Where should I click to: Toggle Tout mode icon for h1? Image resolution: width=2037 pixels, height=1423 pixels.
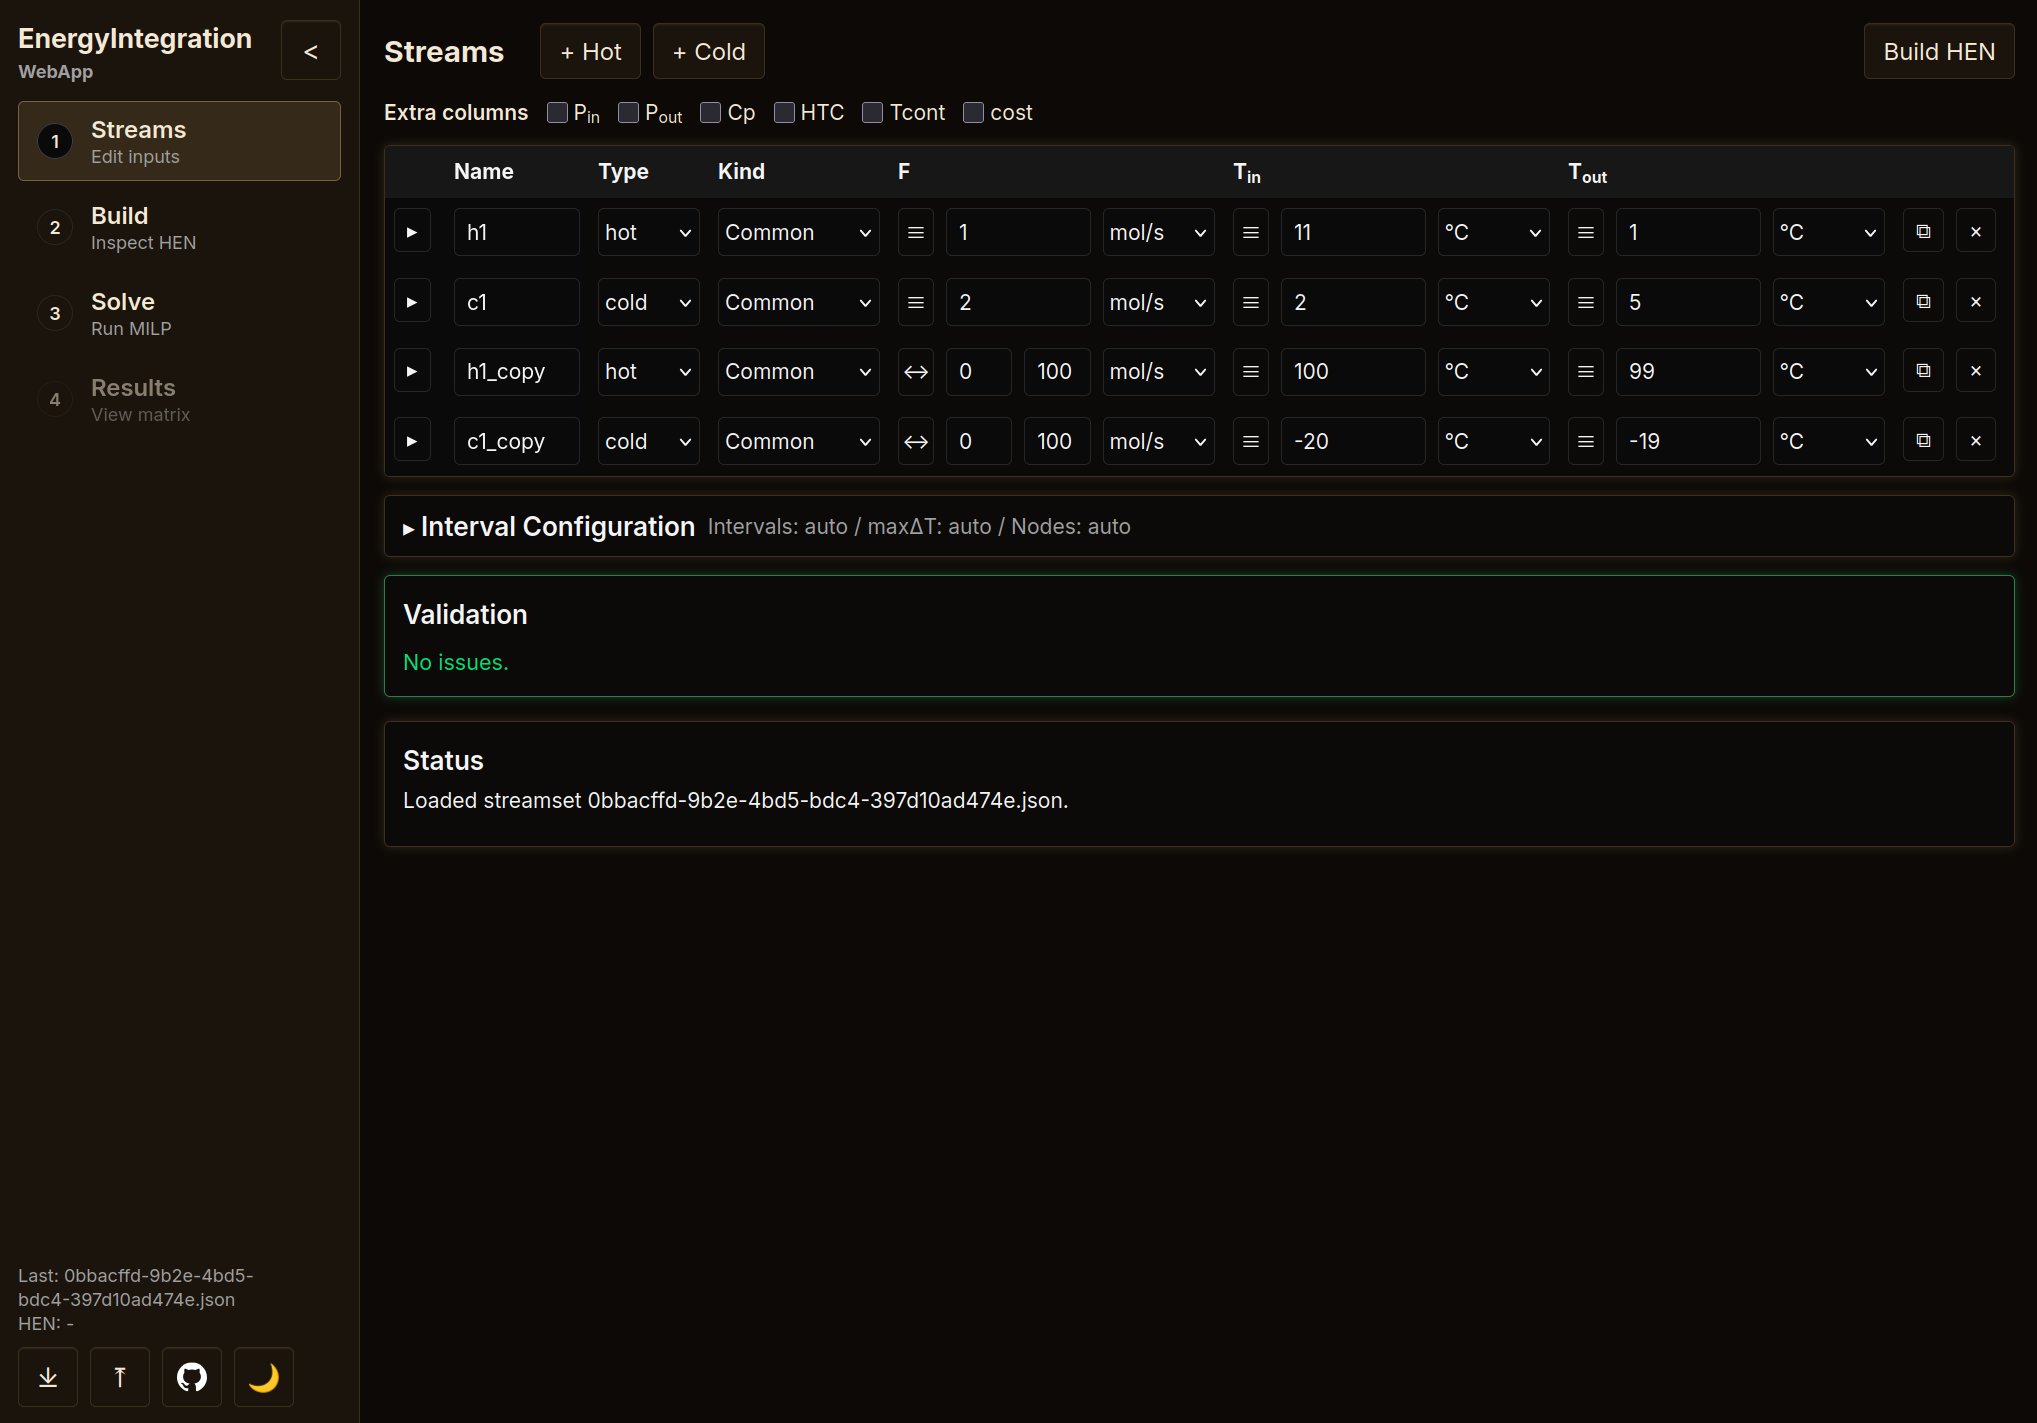tap(1586, 232)
